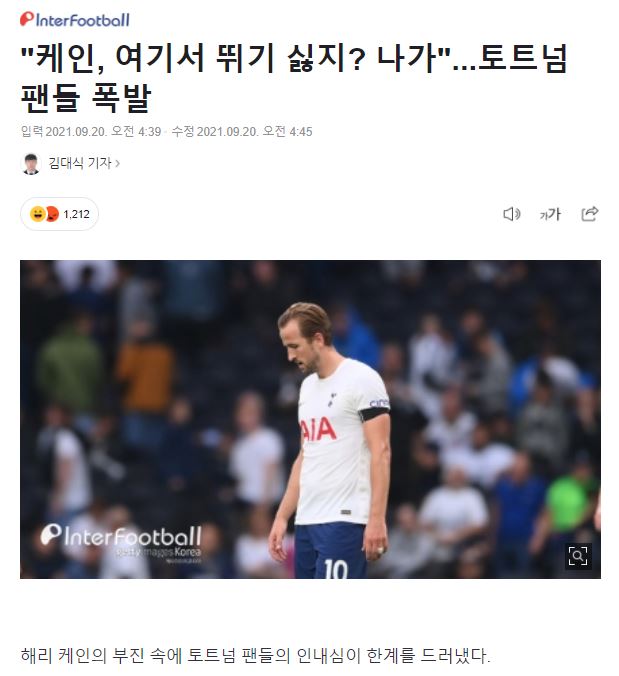Open font size settings (가가 icon)
This screenshot has height=676, width=619.
550,214
